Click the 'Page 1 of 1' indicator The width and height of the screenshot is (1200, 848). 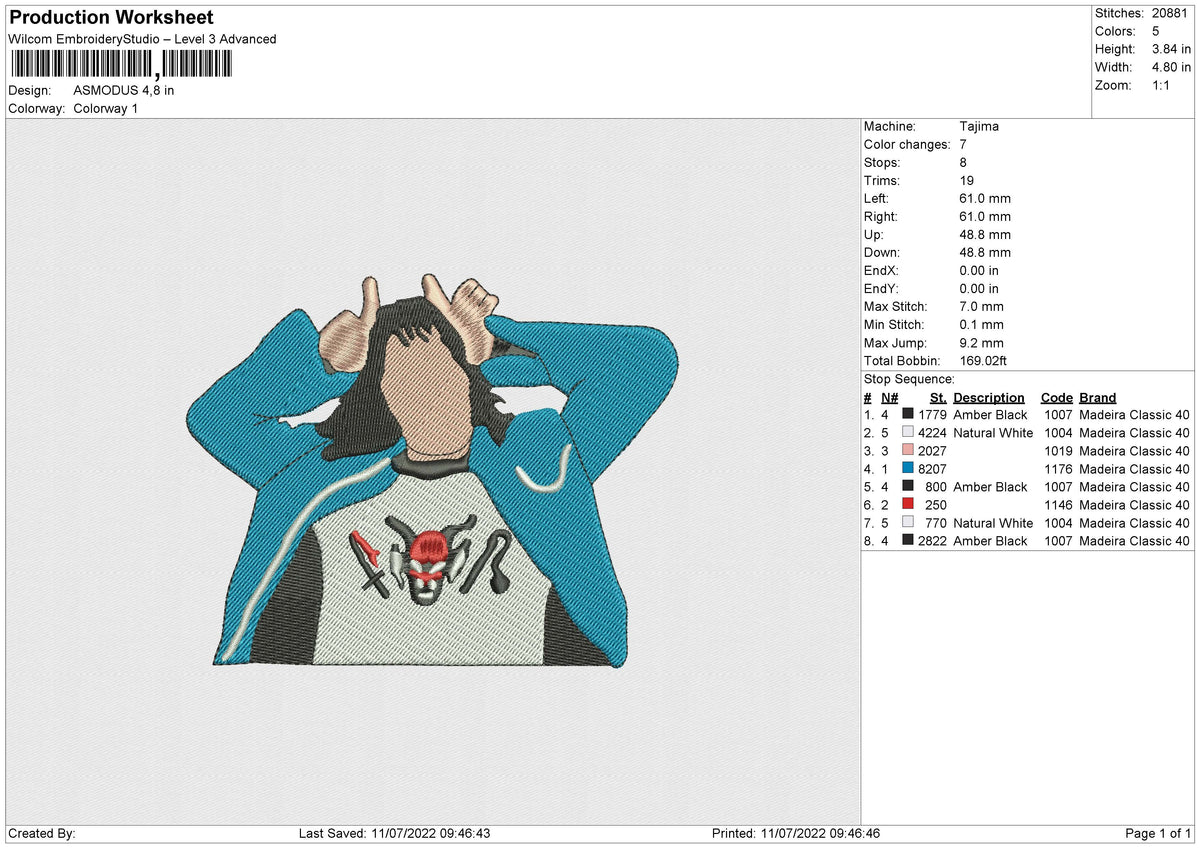click(x=1158, y=834)
